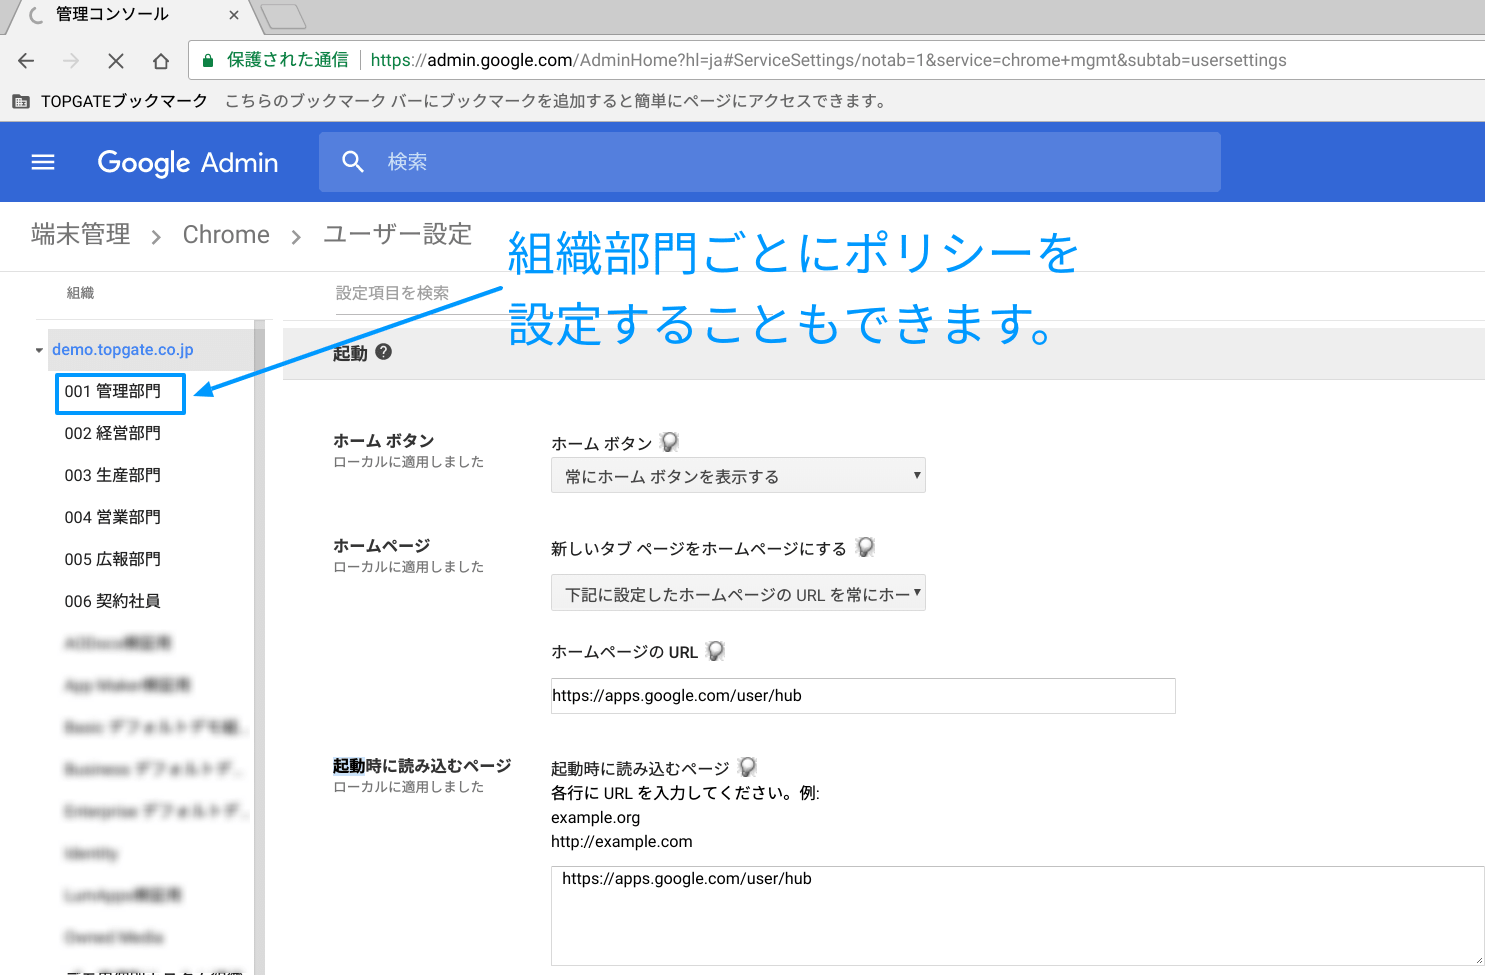This screenshot has height=975, width=1485.
Task: Click the 起動 section header
Action: 883,352
